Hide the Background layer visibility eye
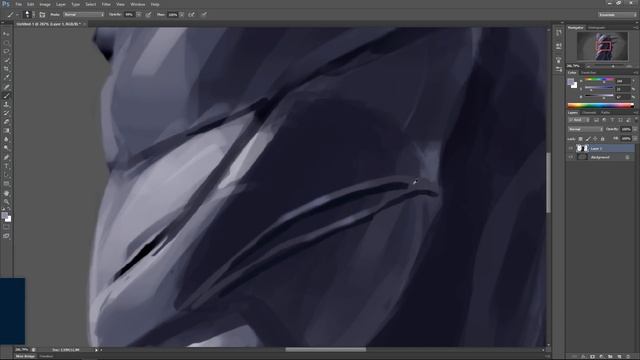640x360 pixels. pos(571,157)
